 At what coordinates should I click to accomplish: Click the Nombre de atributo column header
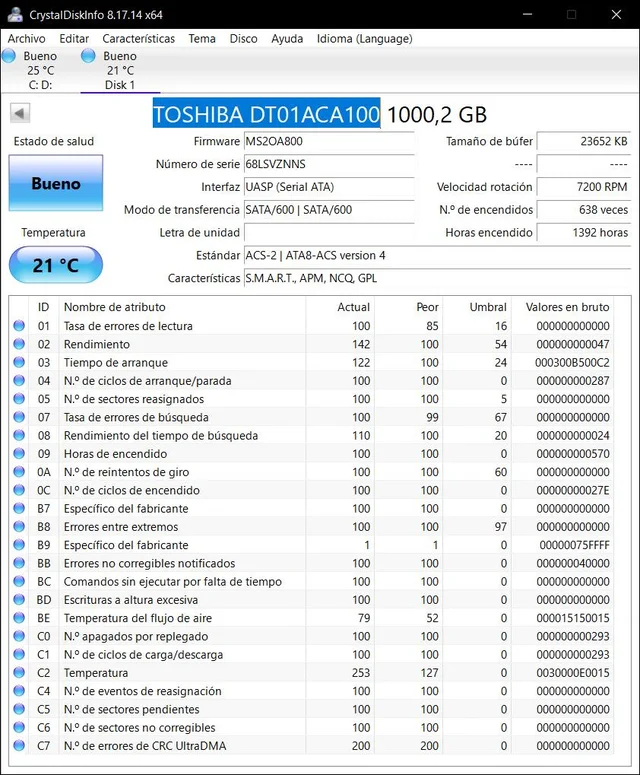(x=182, y=307)
